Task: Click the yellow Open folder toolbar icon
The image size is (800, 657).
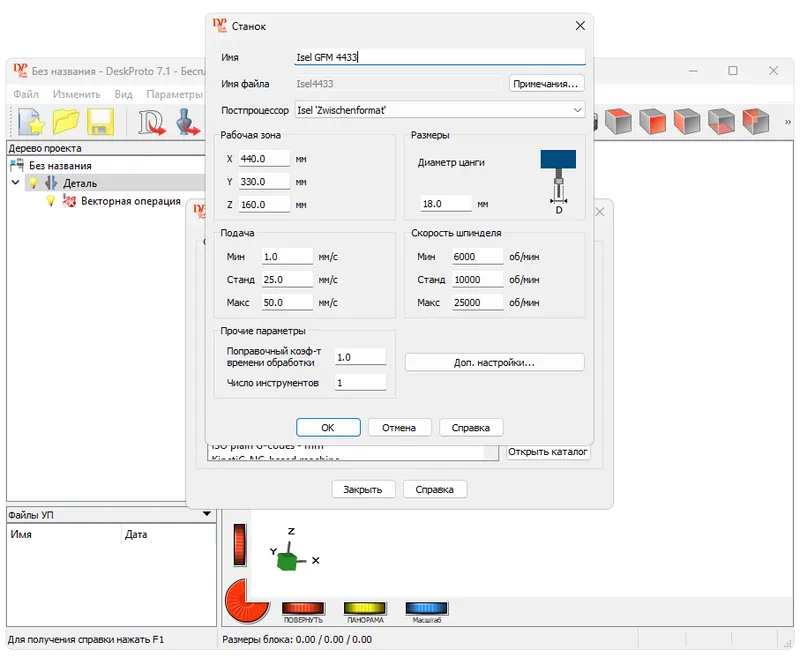Action: click(x=66, y=122)
